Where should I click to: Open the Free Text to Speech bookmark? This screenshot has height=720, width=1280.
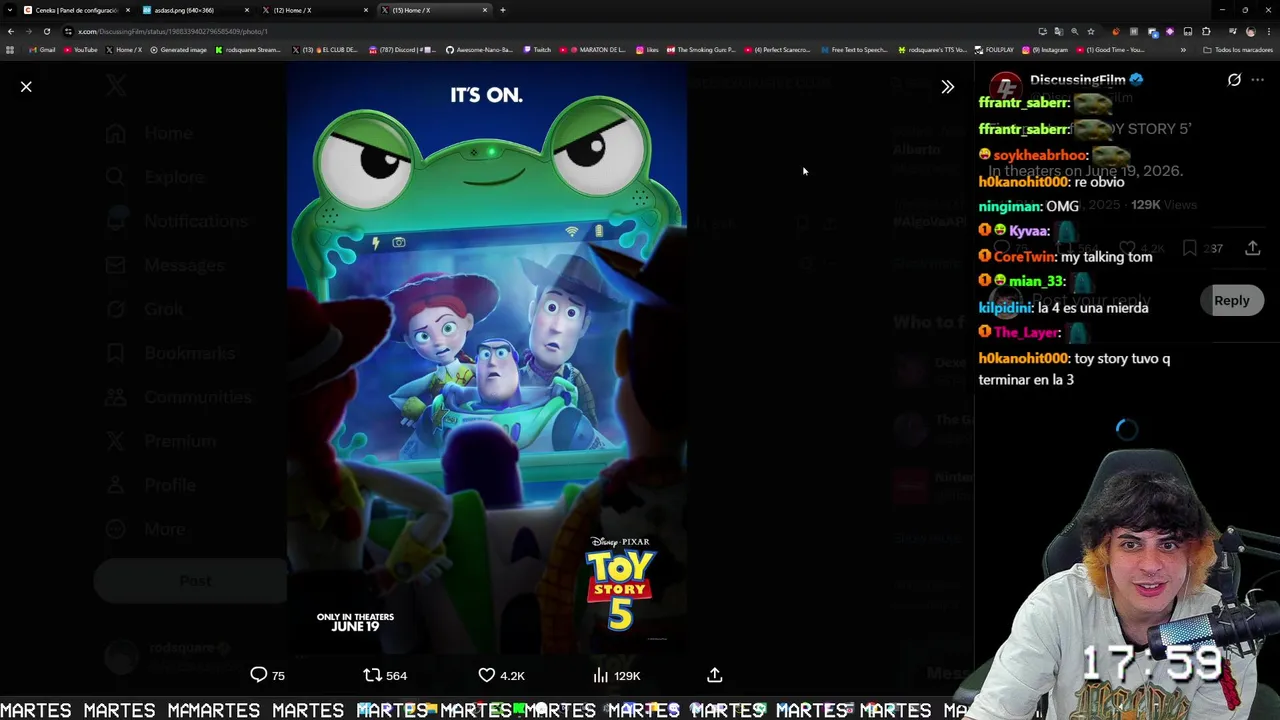[854, 49]
